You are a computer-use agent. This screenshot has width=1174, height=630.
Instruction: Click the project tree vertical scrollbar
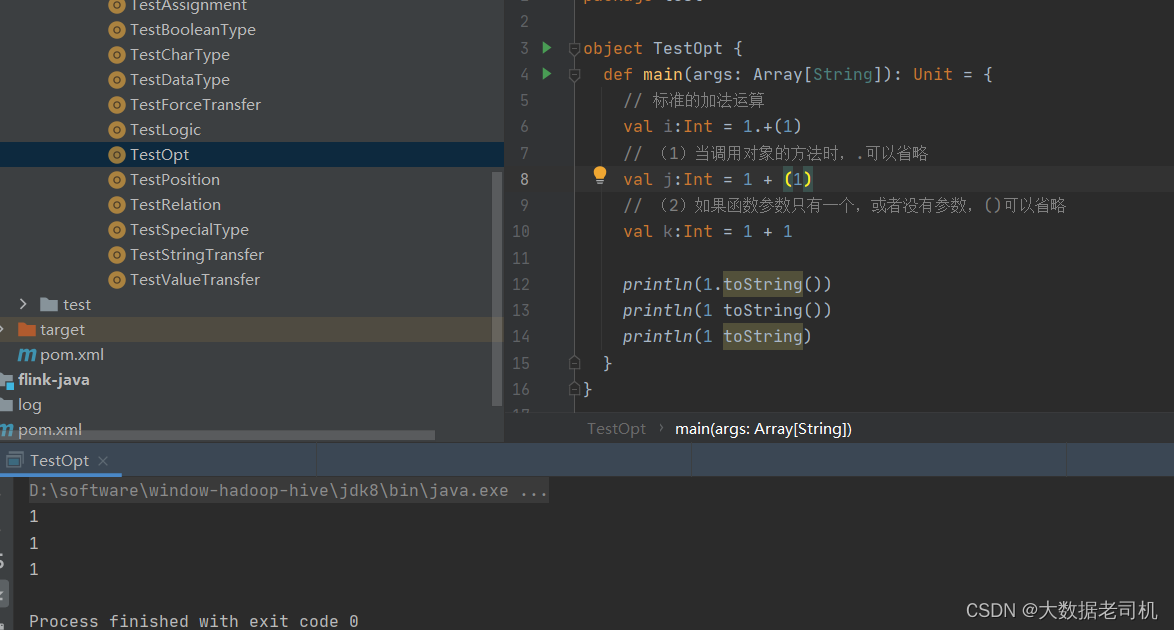click(496, 288)
